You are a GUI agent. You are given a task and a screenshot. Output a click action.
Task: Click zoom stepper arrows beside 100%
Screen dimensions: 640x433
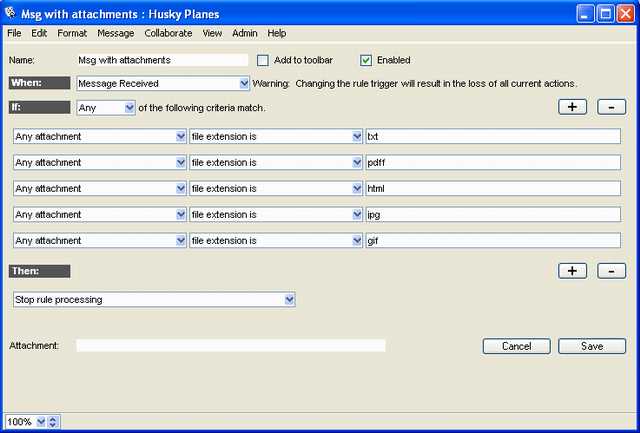54,422
